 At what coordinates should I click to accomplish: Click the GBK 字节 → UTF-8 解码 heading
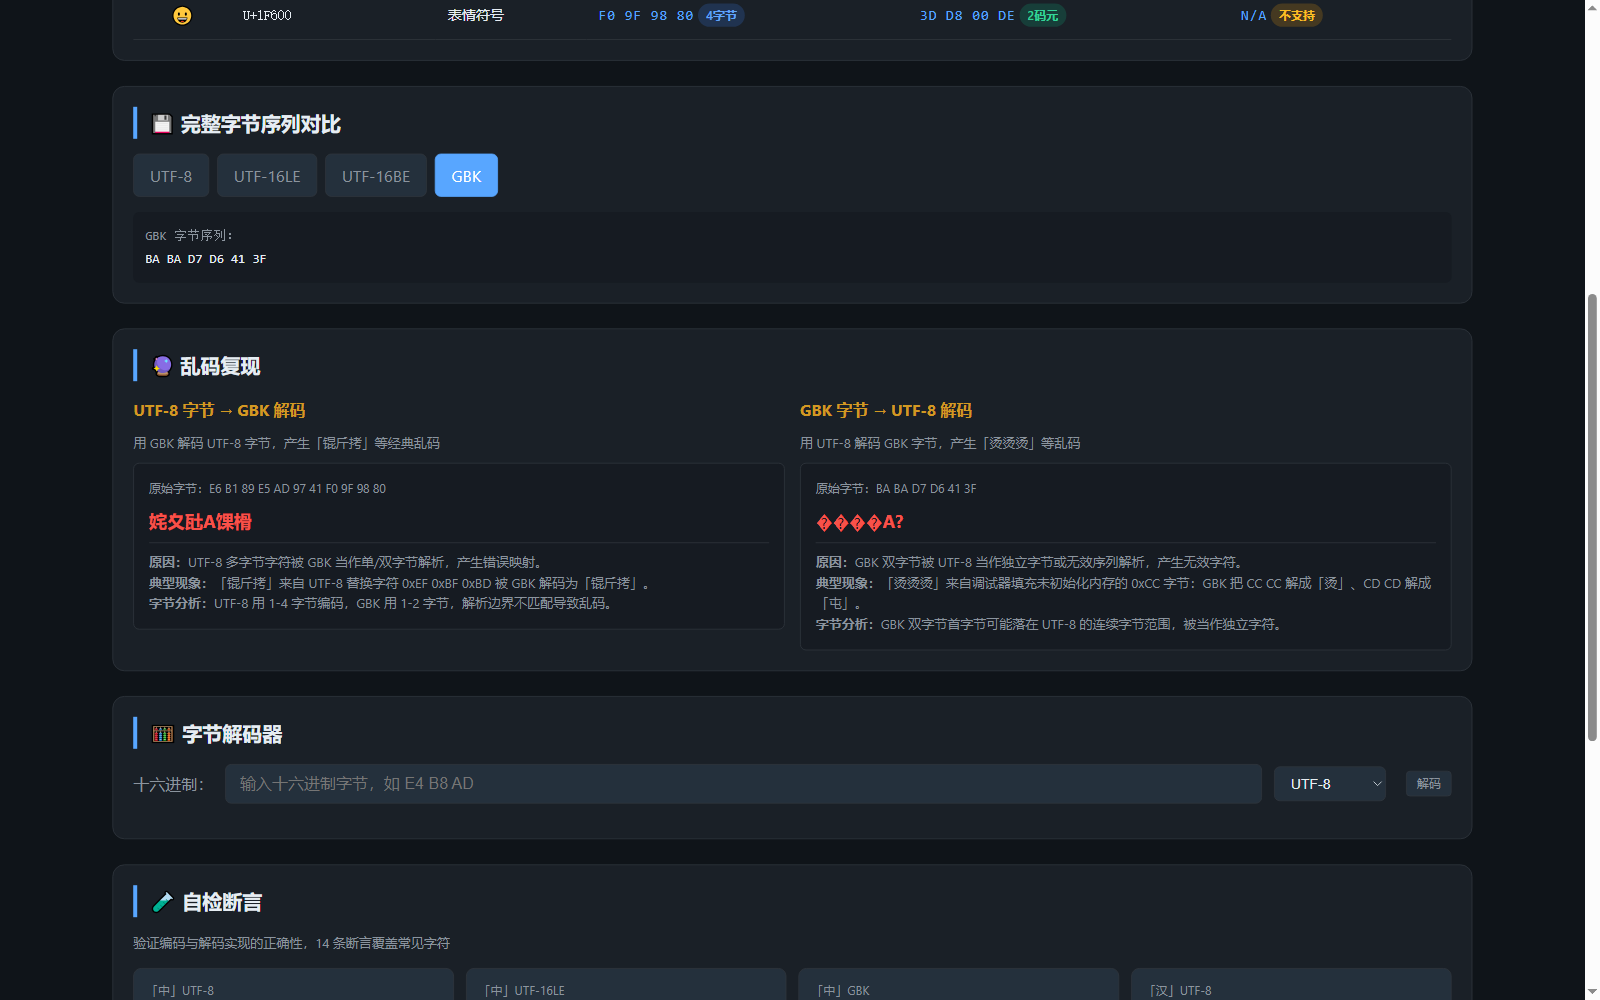(x=886, y=410)
